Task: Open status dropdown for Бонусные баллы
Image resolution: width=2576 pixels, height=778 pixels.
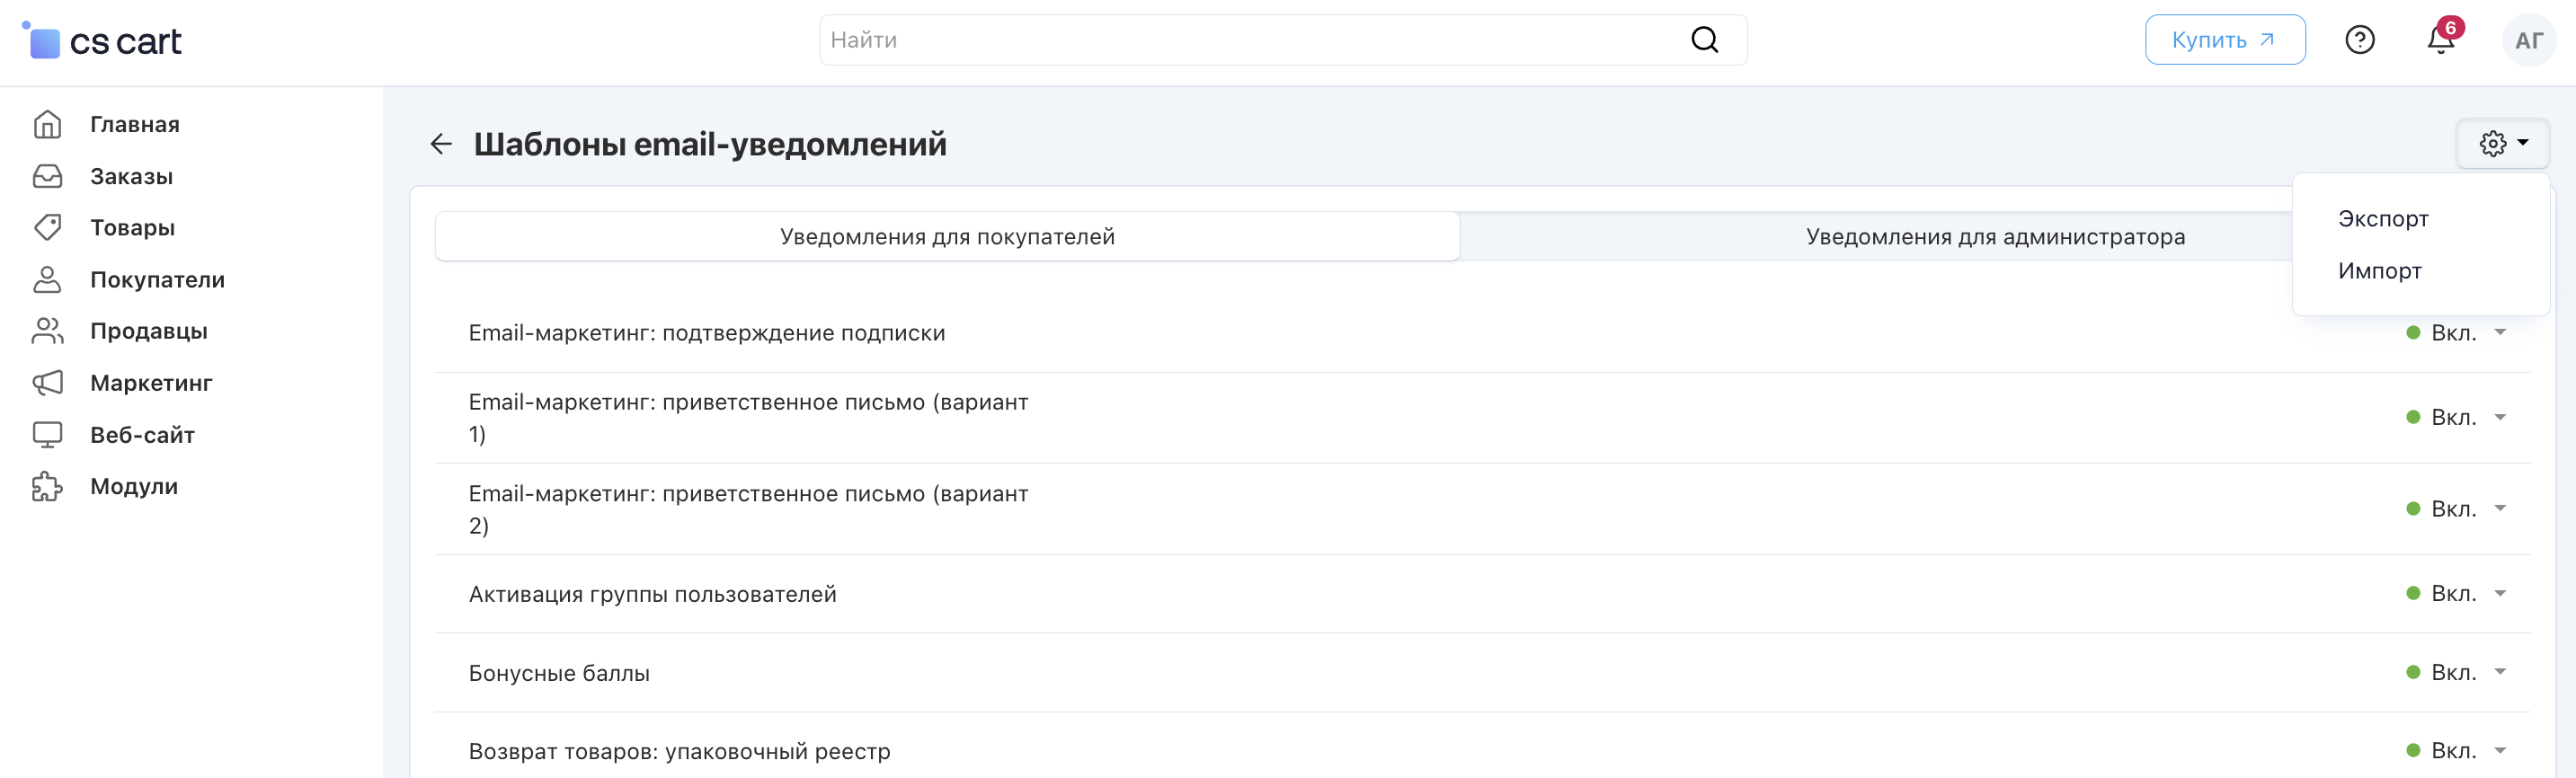Action: tap(2456, 672)
